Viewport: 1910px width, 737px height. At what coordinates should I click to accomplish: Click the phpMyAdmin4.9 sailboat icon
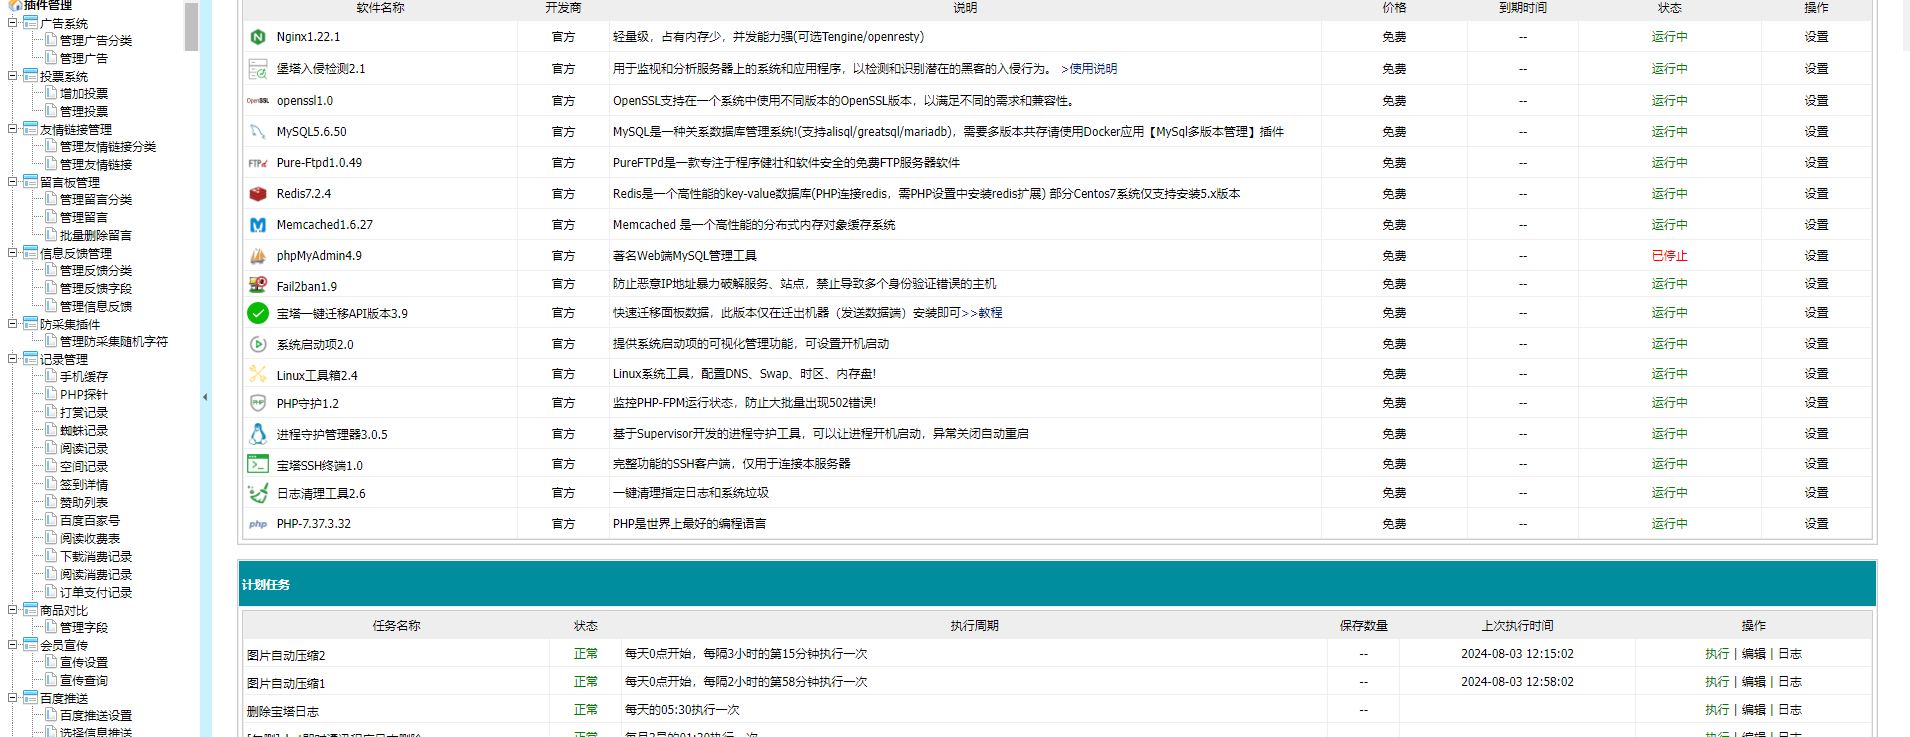257,256
